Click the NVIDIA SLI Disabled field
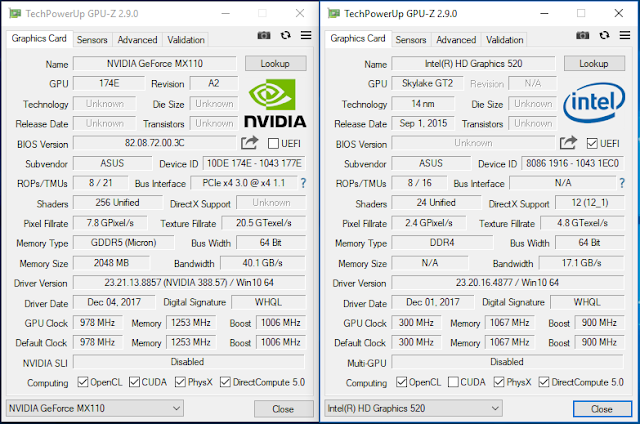Viewport: 640px width, 424px height. 189,362
